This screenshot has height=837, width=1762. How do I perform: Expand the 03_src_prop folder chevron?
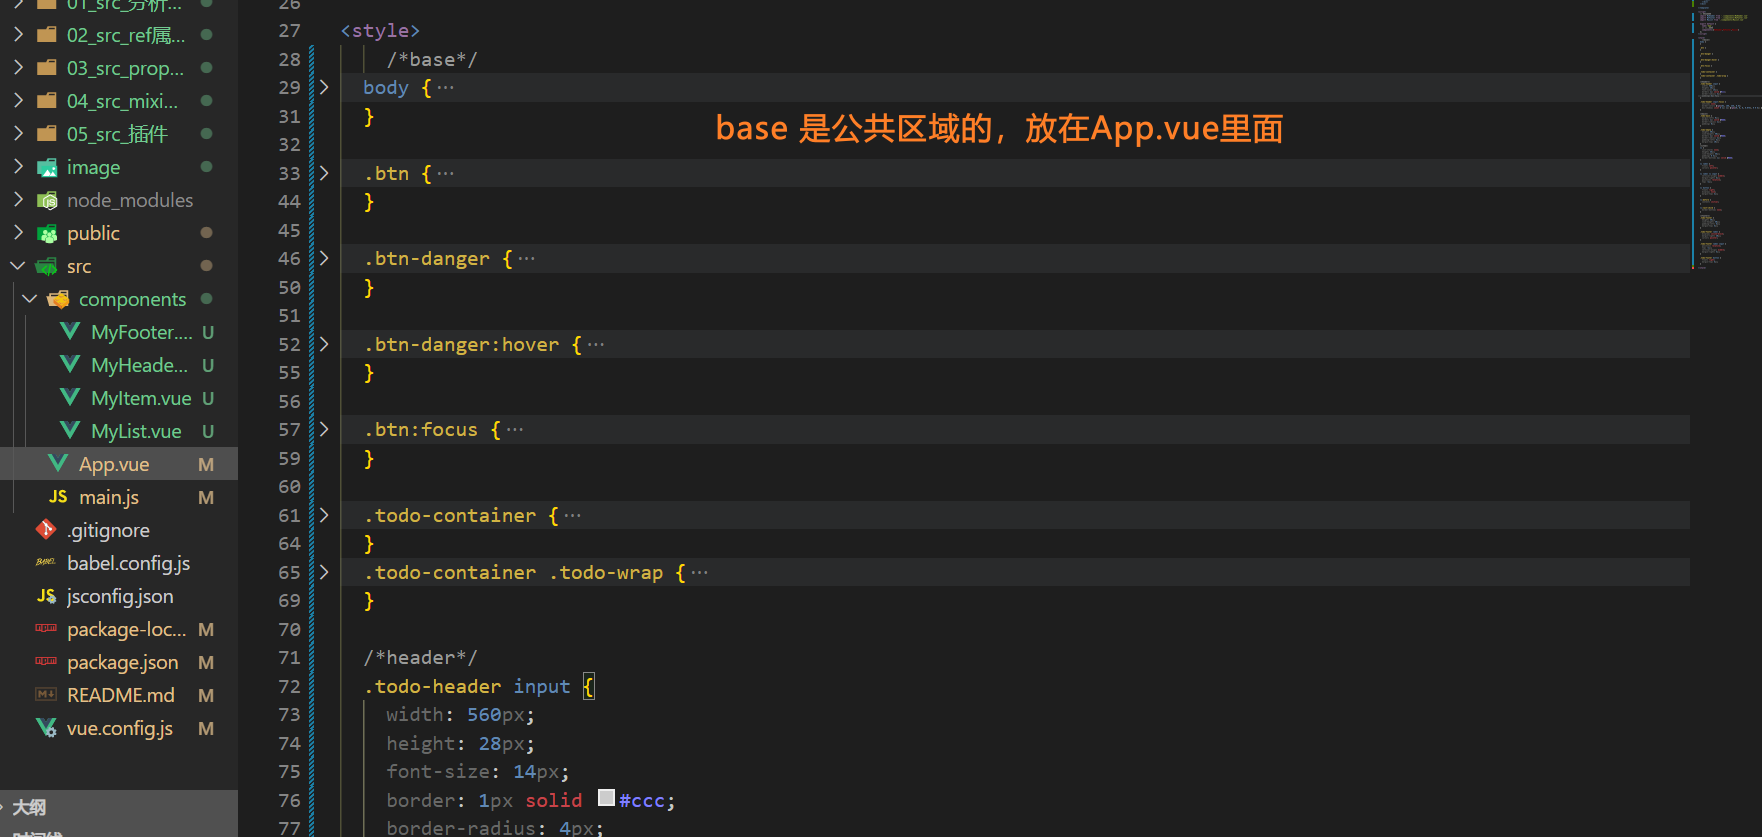pyautogui.click(x=18, y=68)
